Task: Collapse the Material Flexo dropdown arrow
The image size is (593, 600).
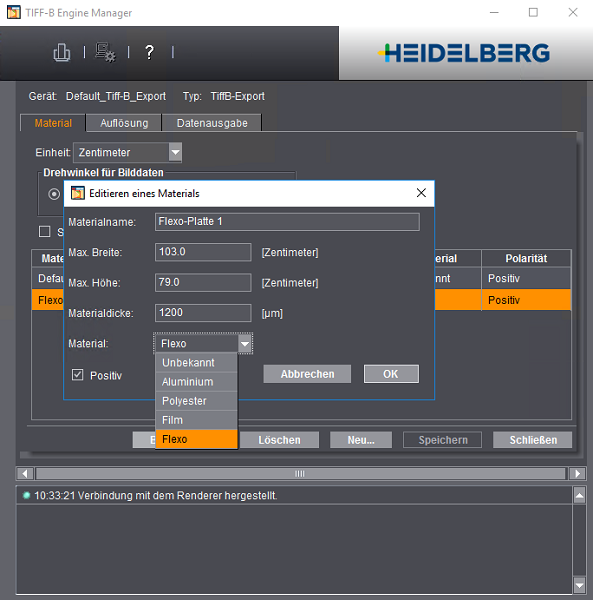Action: [245, 344]
